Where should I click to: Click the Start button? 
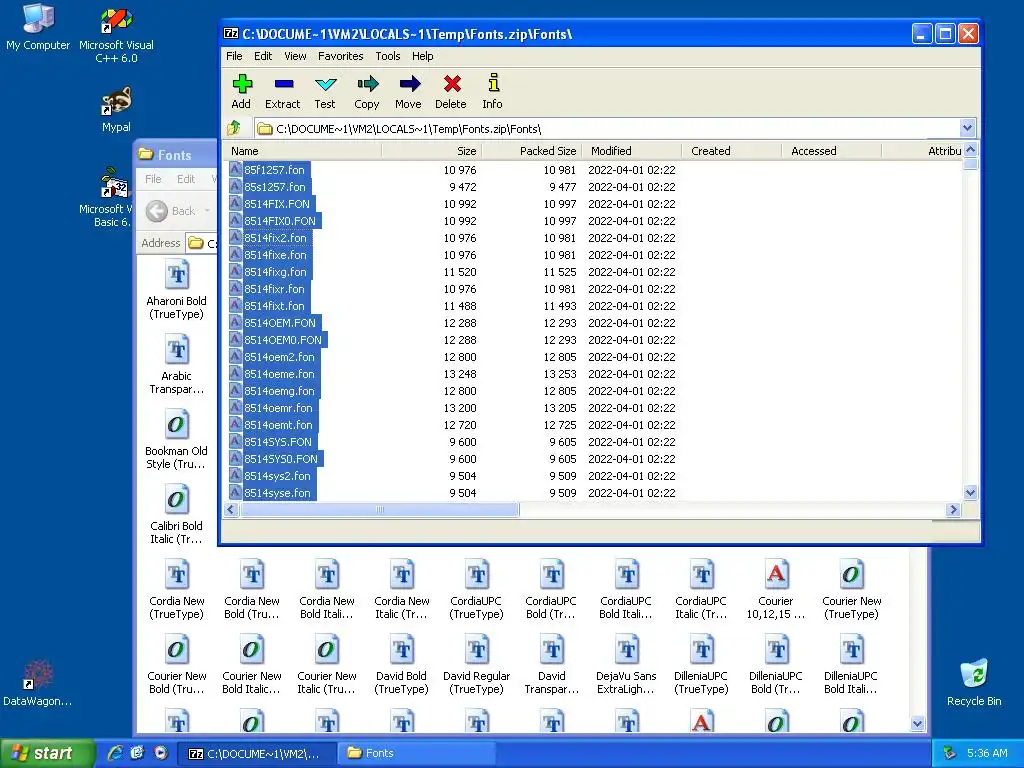46,753
